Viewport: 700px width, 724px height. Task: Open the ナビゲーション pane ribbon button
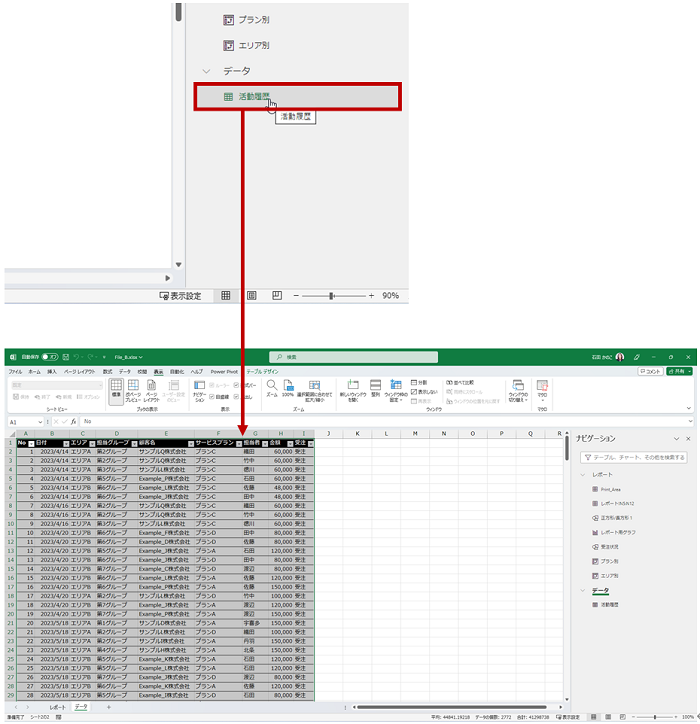pyautogui.click(x=198, y=390)
